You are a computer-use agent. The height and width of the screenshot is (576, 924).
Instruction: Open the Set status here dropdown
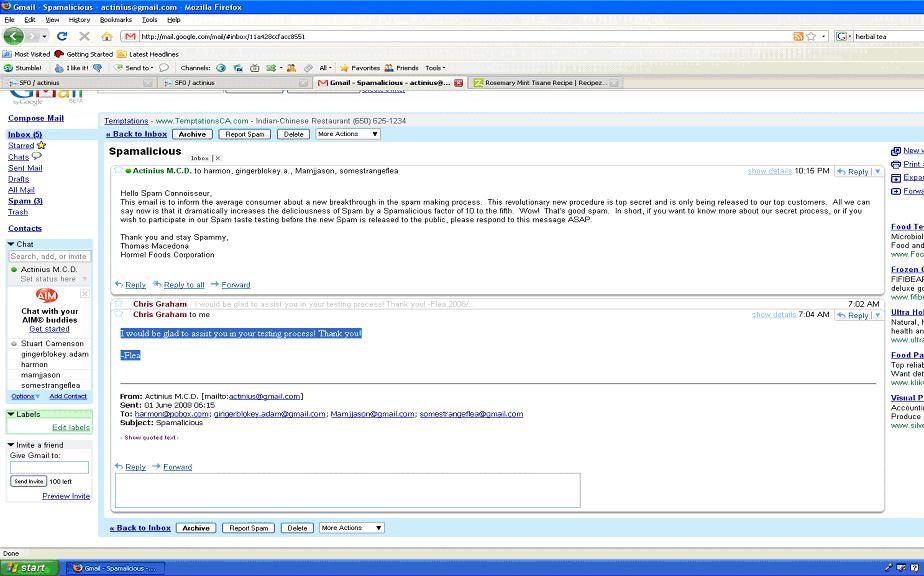(54, 279)
